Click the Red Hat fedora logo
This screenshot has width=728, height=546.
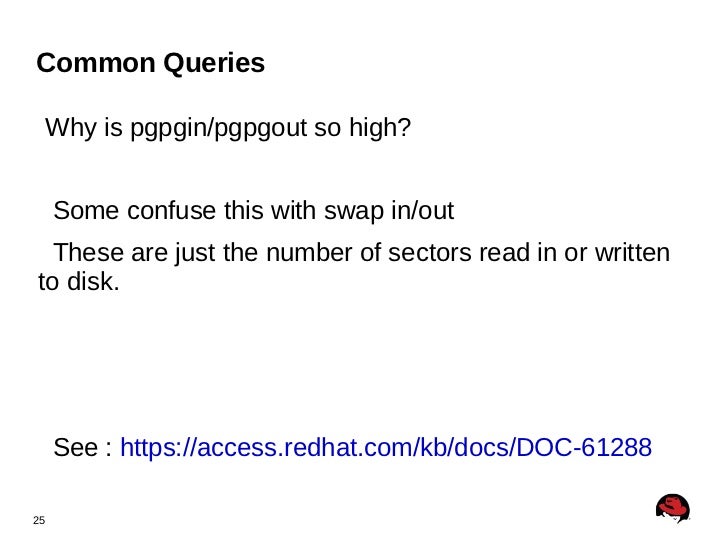coord(672,508)
